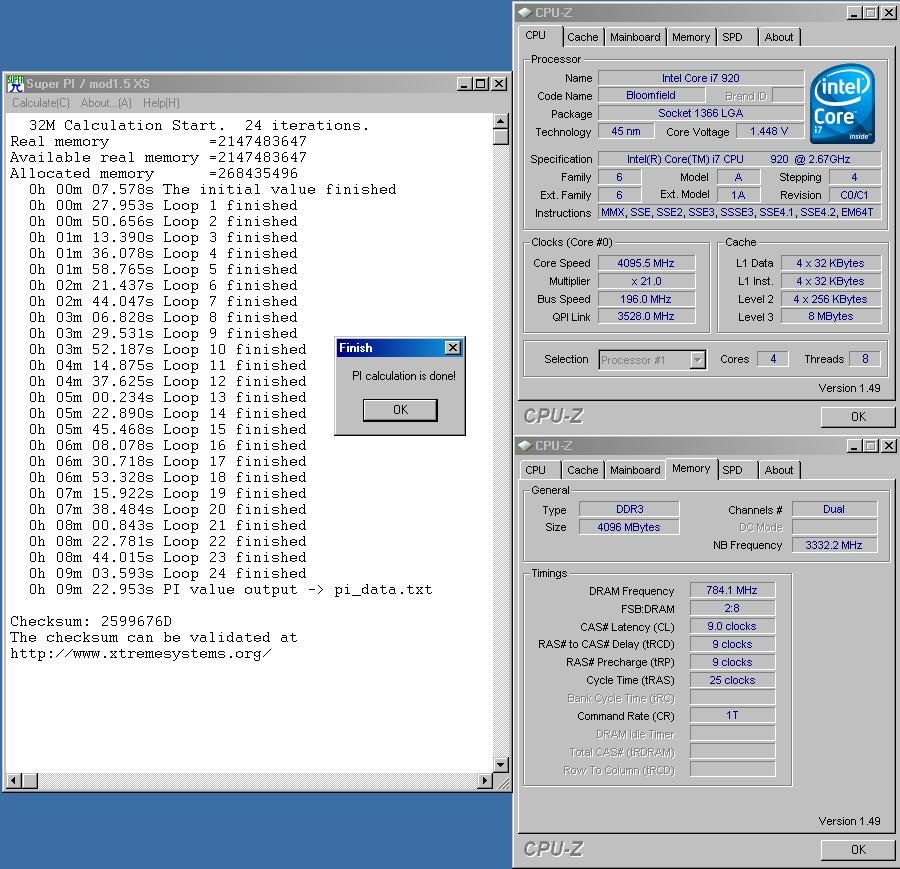Click the Super PI app icon in title bar
900x869 pixels.
(15, 84)
